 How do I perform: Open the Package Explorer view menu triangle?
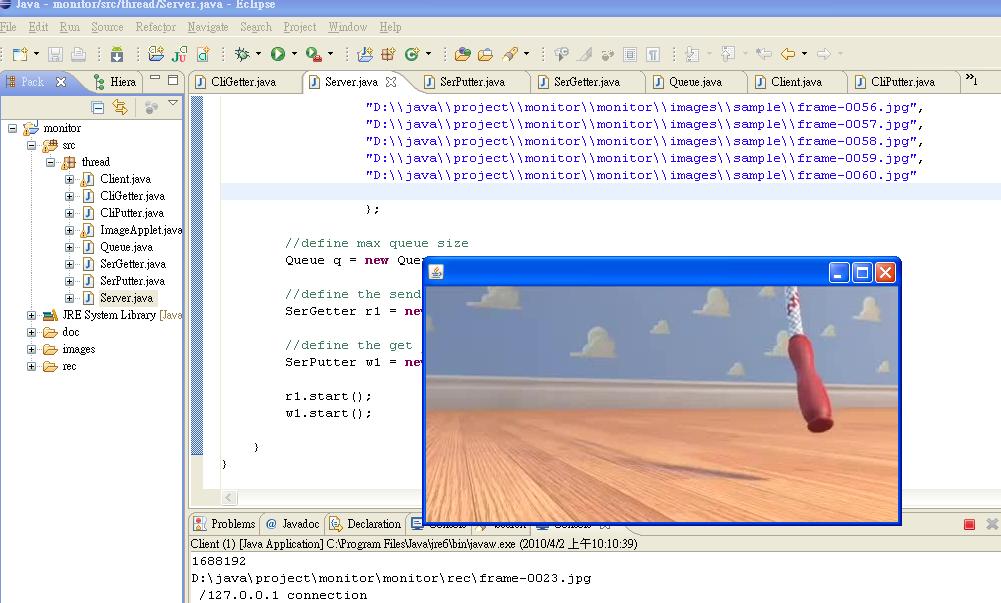tap(172, 103)
